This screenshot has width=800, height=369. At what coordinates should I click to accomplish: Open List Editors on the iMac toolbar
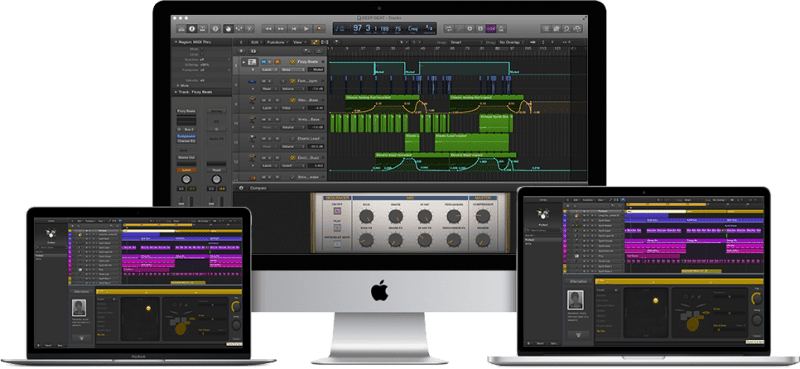(x=546, y=29)
